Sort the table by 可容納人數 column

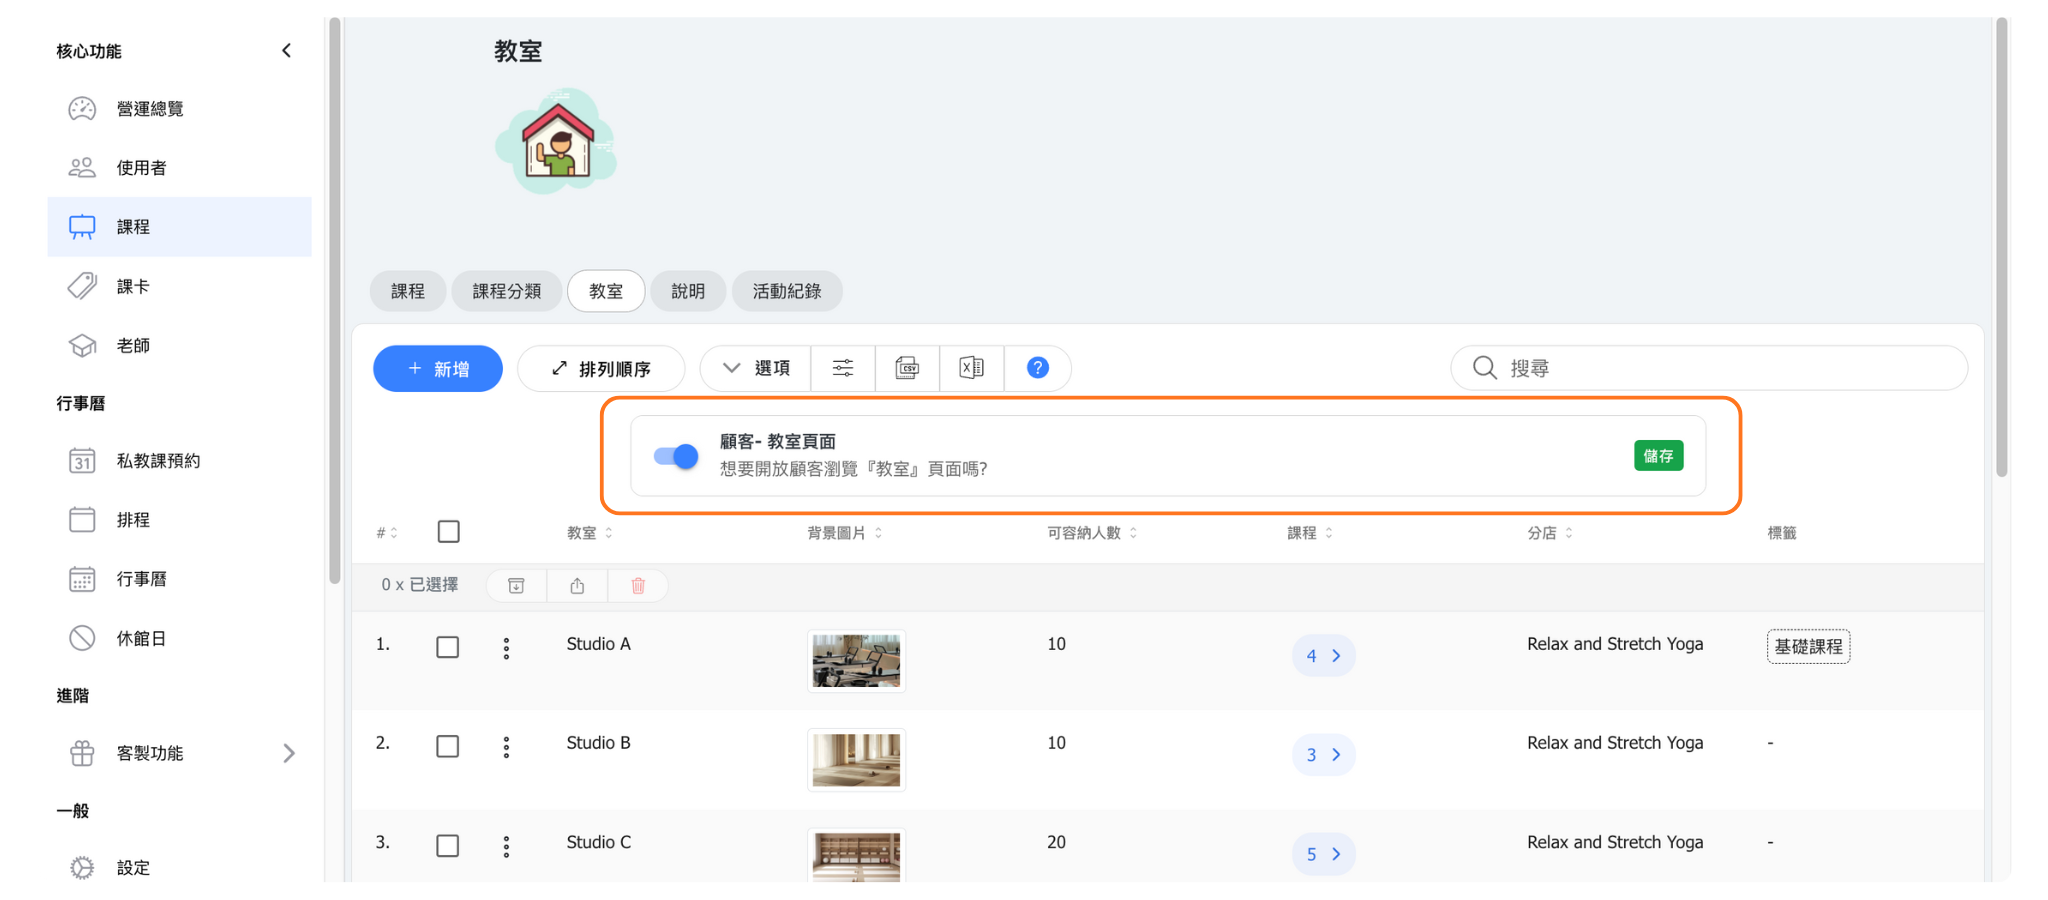(1092, 533)
